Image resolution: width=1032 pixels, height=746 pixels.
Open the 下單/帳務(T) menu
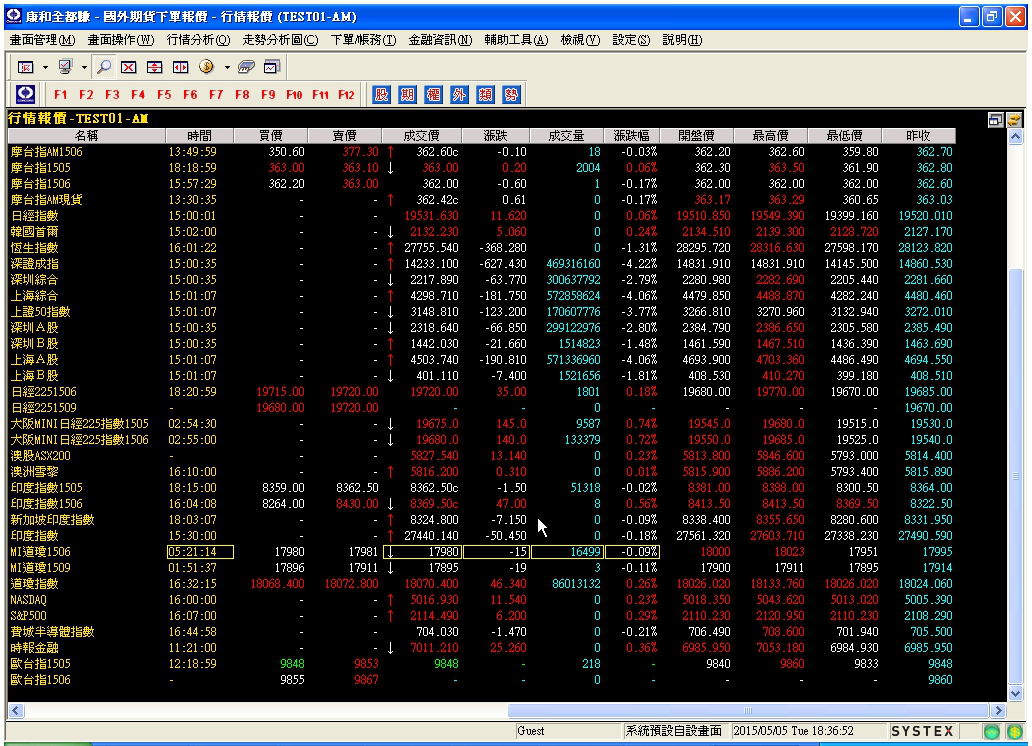coord(363,40)
